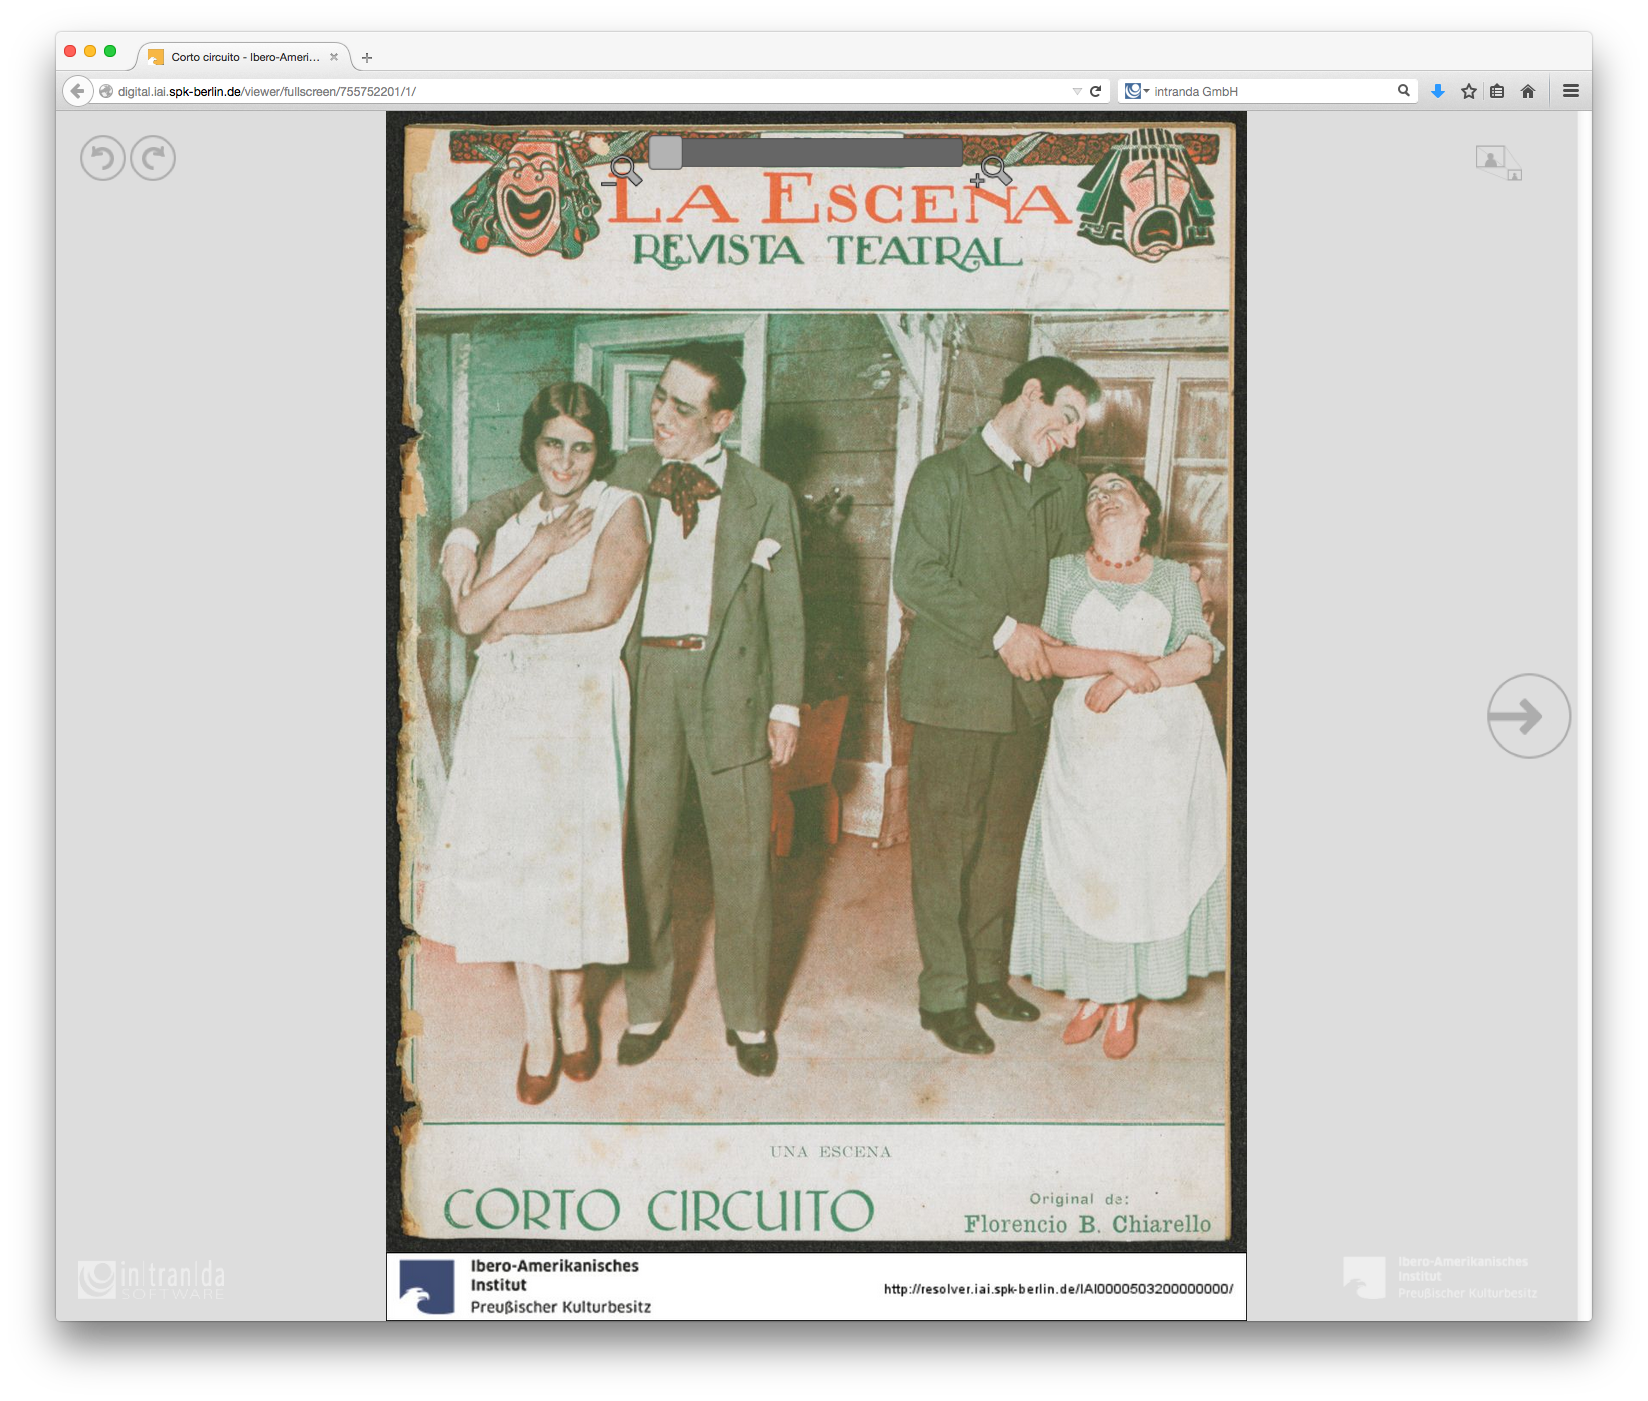
Task: Click zoom in magnifier icon
Action: click(x=992, y=172)
